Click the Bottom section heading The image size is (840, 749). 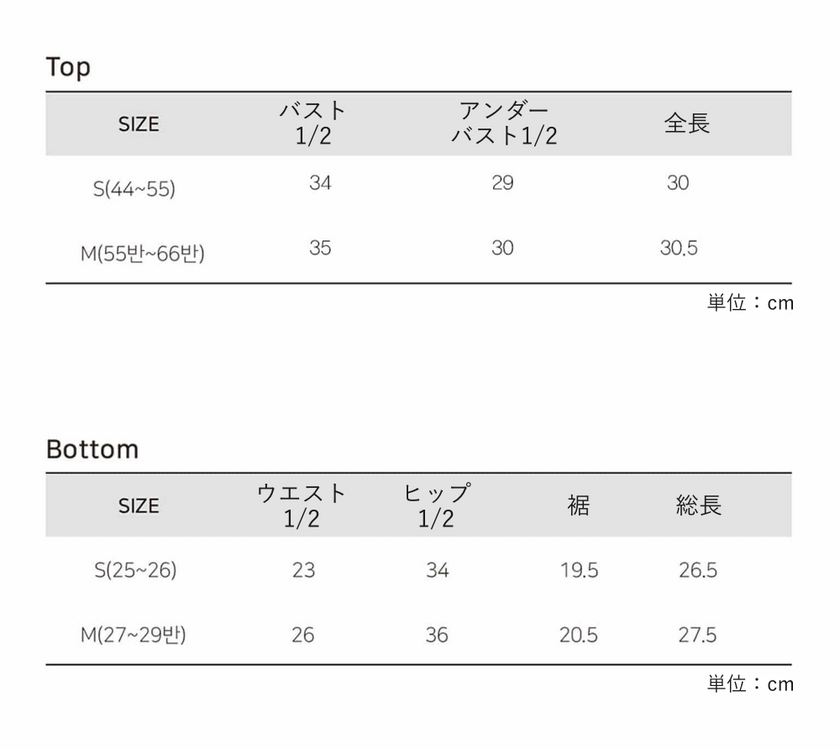pos(92,449)
